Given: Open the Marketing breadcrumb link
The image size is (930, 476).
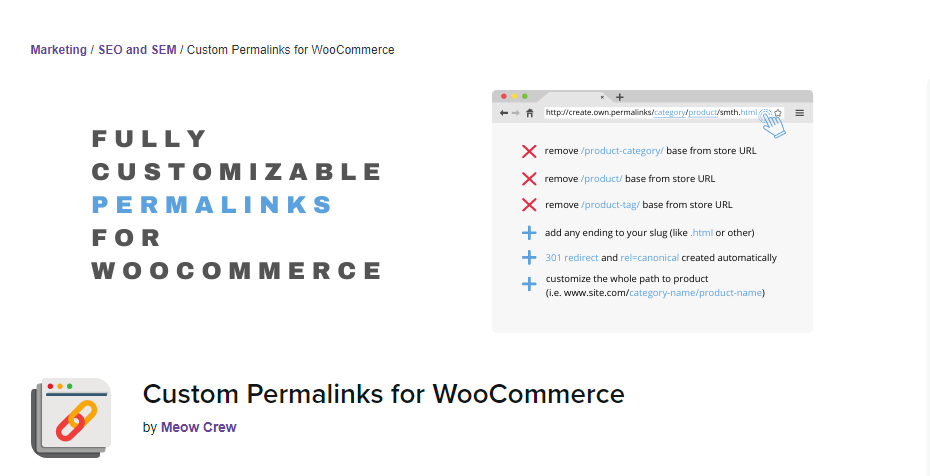Looking at the screenshot, I should [x=58, y=50].
